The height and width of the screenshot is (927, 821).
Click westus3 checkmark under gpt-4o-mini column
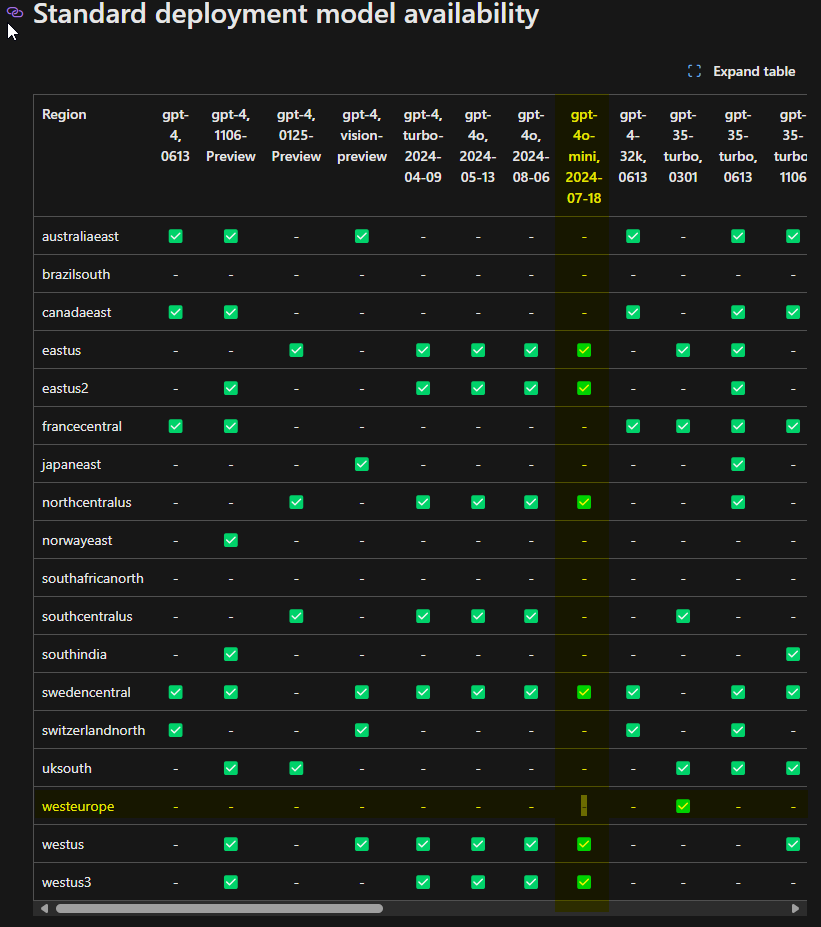point(584,883)
